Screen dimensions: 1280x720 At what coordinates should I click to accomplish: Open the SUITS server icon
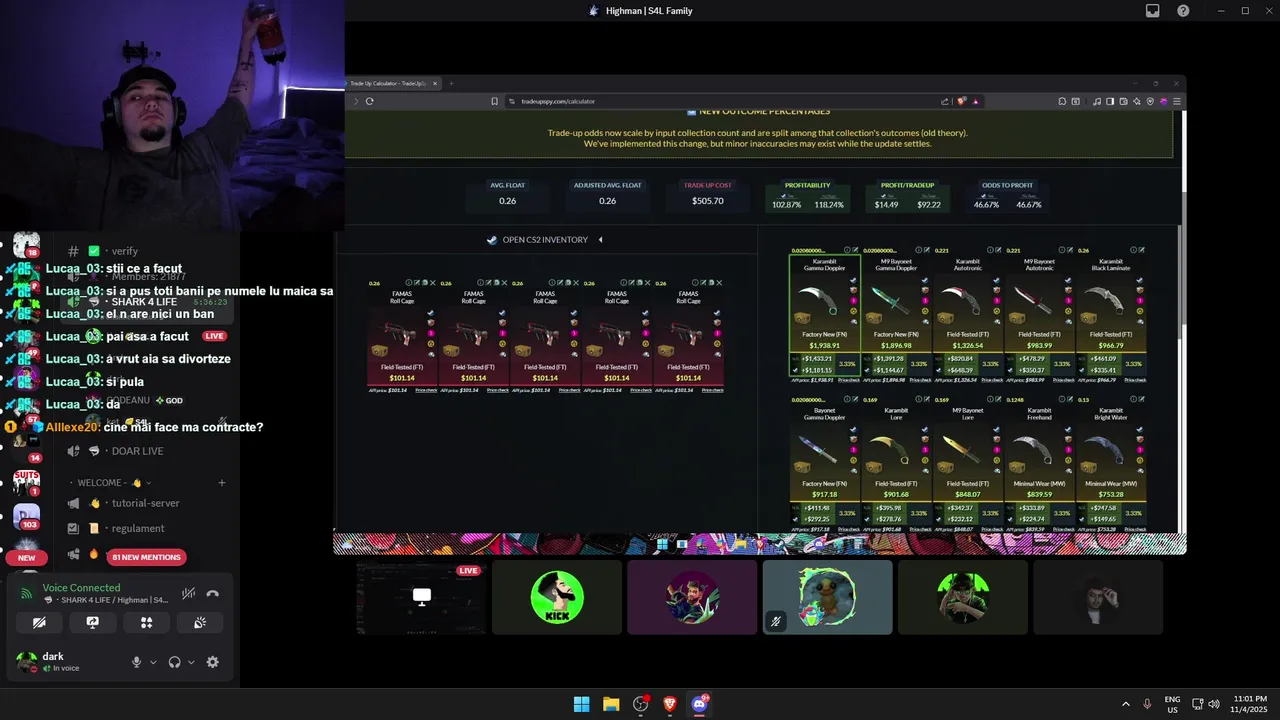[x=26, y=482]
